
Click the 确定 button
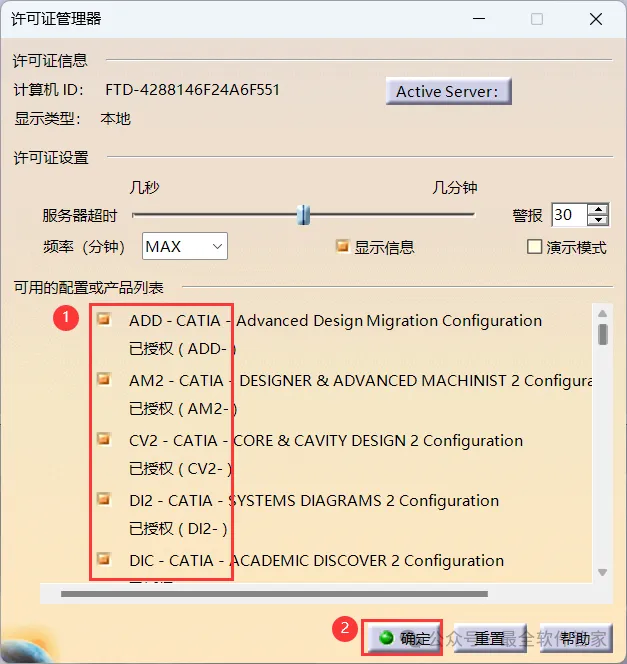point(403,638)
